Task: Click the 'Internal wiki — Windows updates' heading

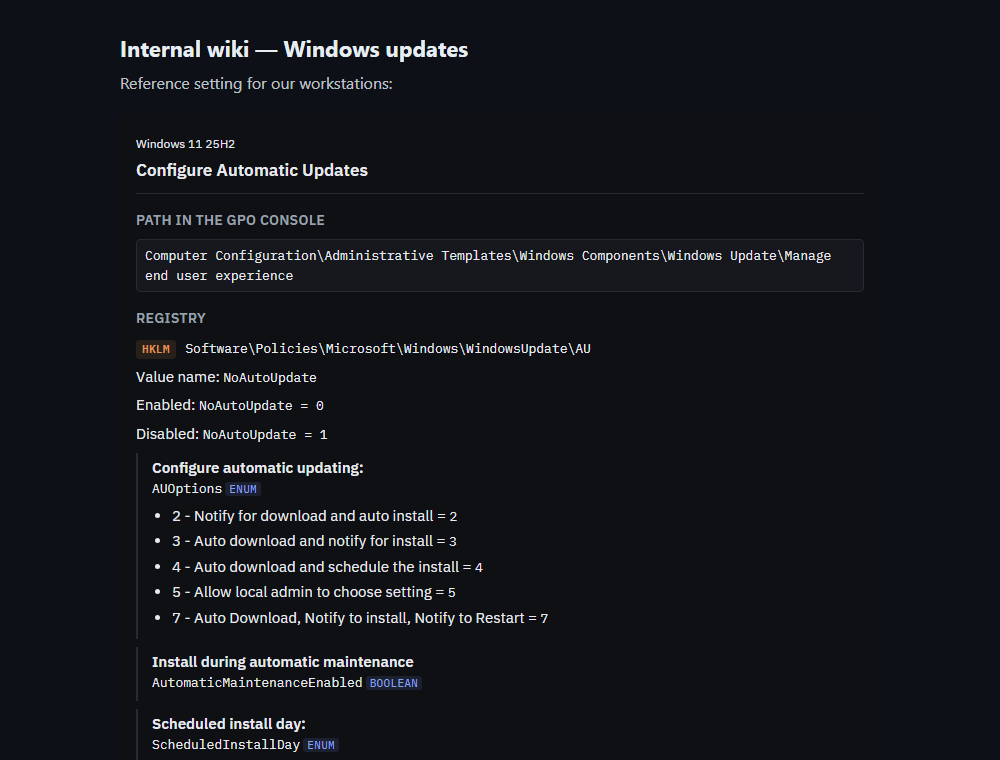Action: pos(294,50)
